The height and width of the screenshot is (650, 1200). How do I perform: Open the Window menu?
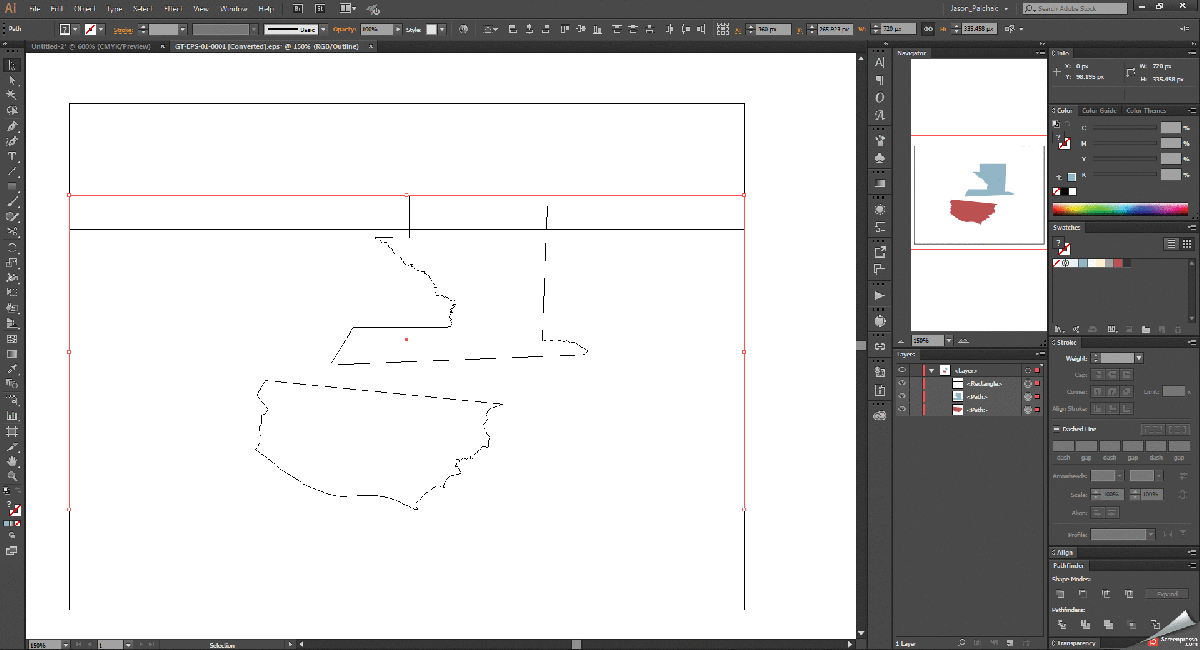click(233, 8)
